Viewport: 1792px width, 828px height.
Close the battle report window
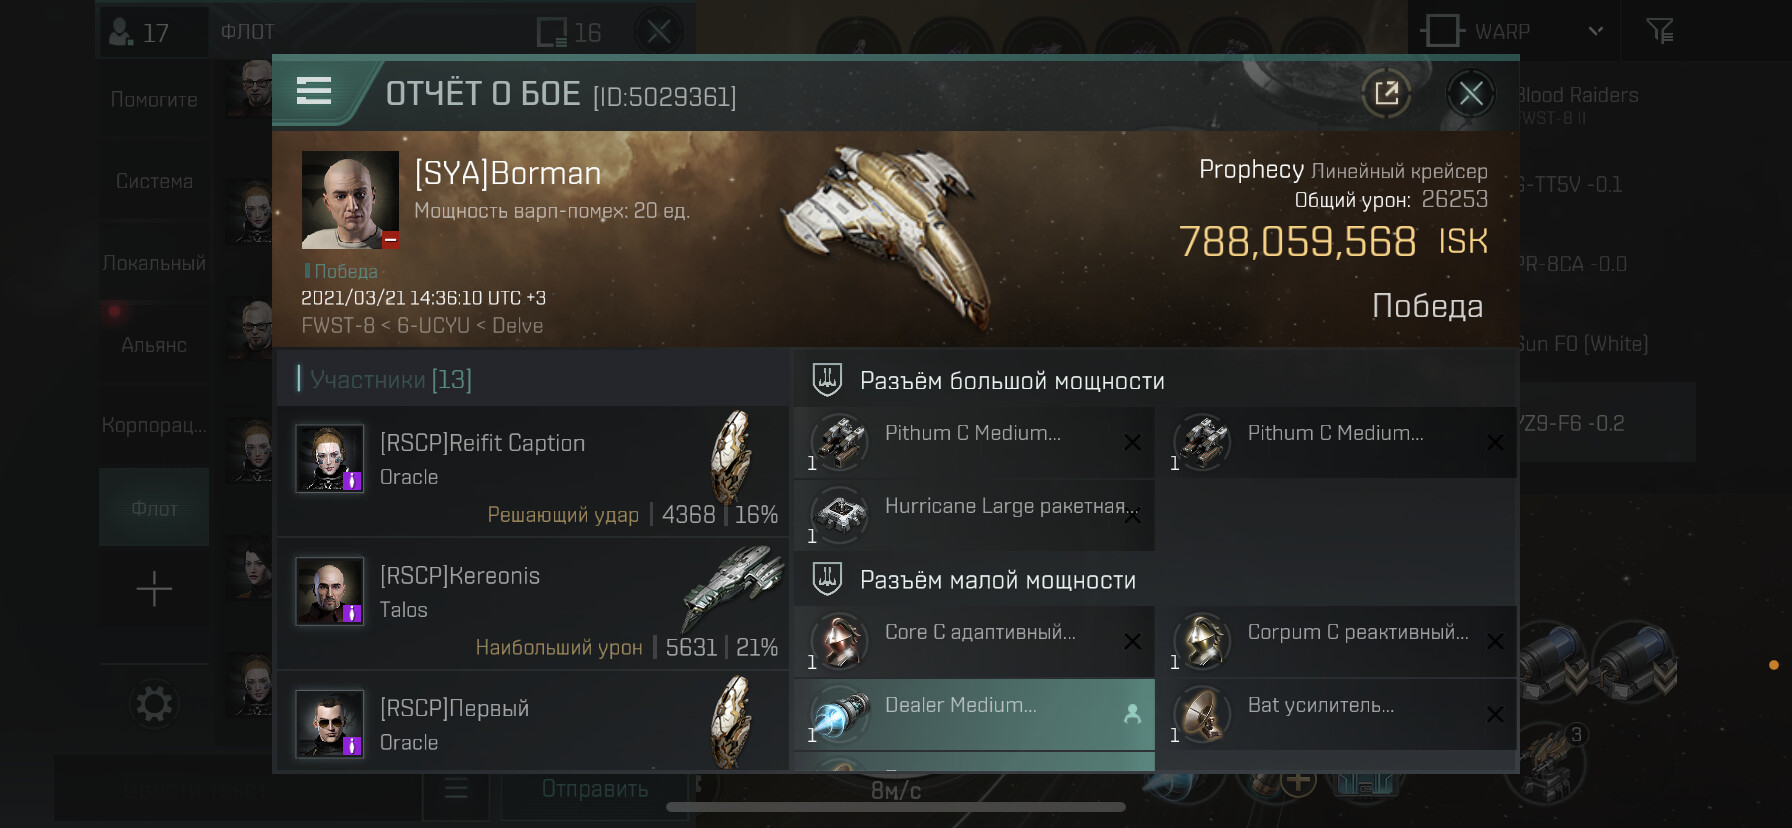coord(1470,94)
